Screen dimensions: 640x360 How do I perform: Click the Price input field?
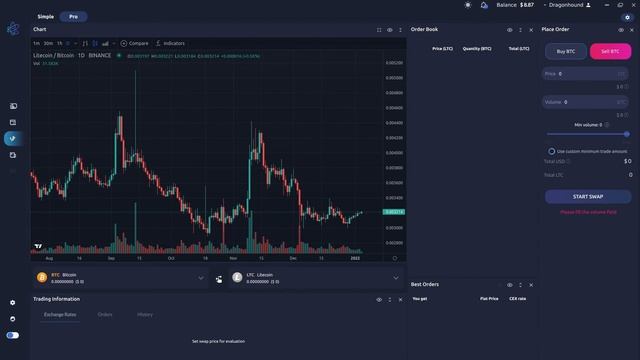[585, 74]
